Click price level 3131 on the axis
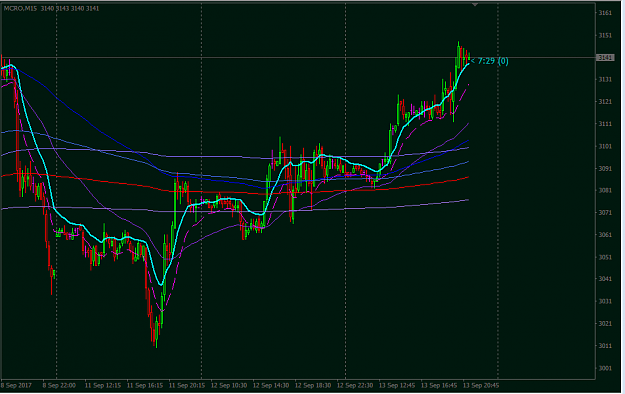This screenshot has width=625, height=394. (605, 80)
